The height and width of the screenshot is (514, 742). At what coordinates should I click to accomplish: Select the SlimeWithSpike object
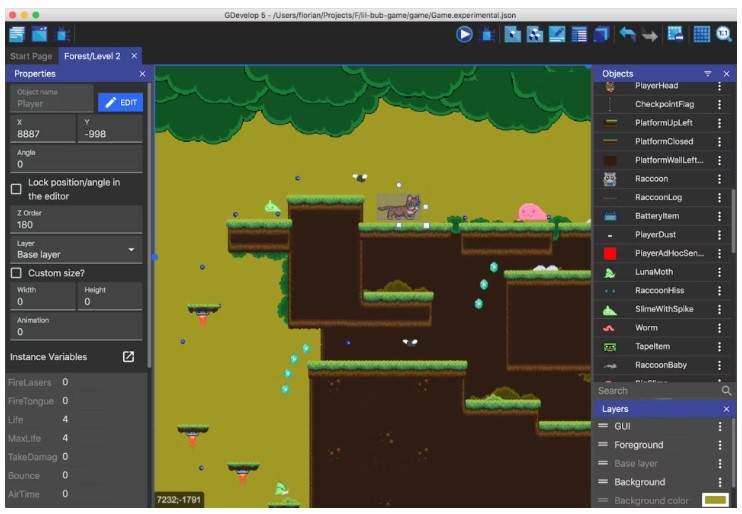pos(662,309)
